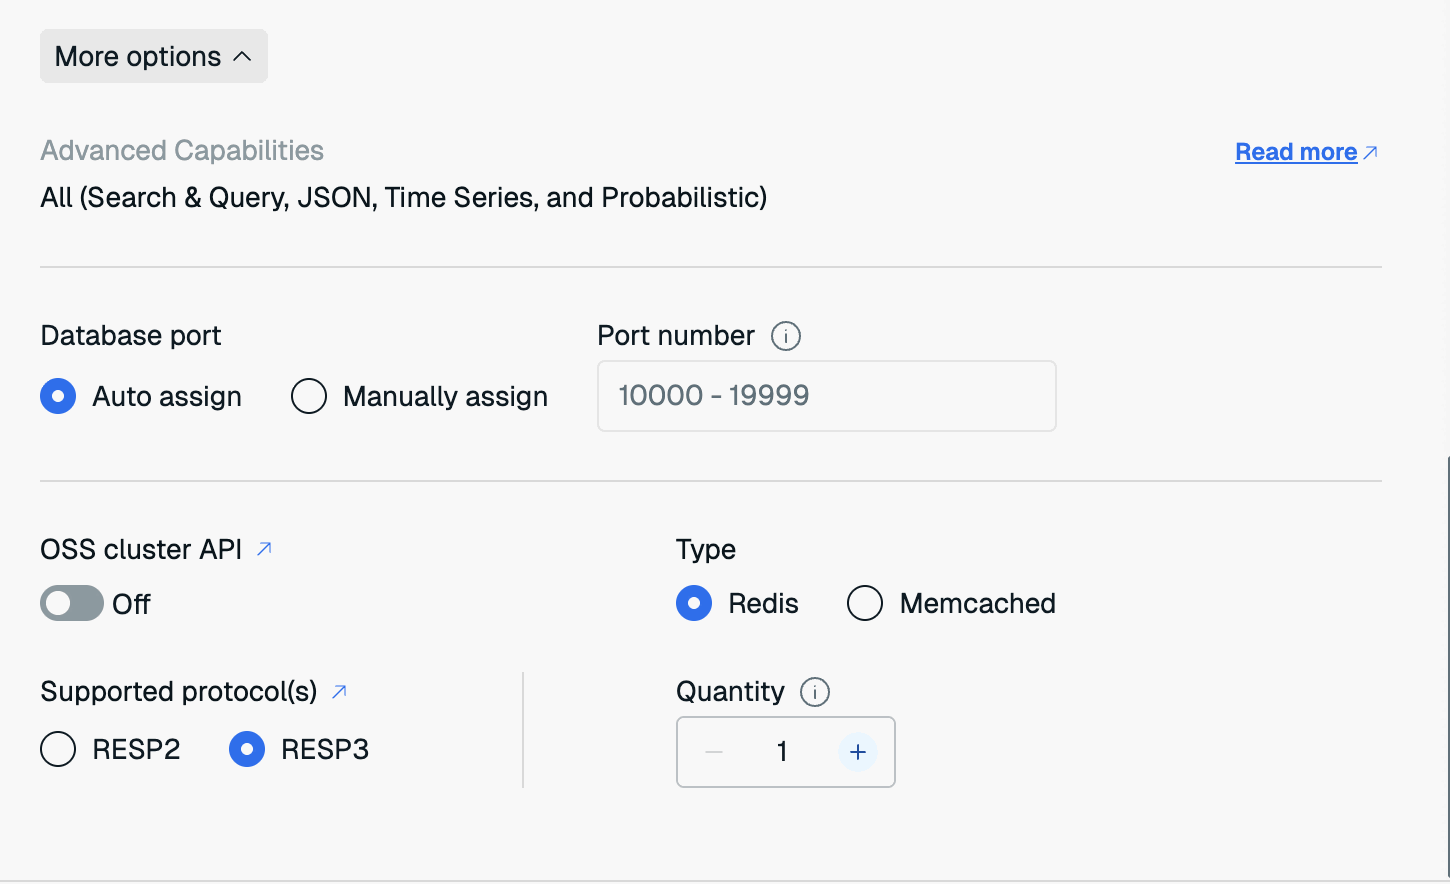Click the Port number info icon

click(x=786, y=336)
